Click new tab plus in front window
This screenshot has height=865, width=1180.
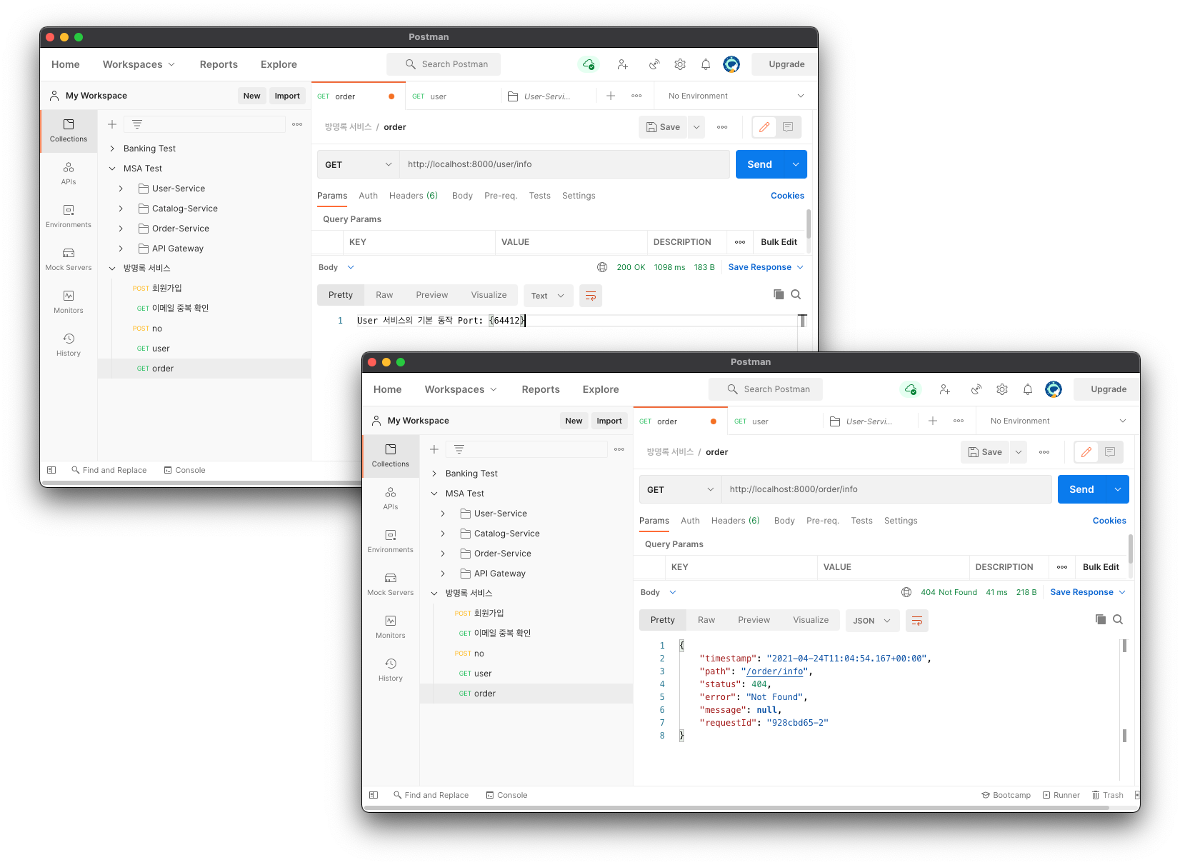tap(932, 421)
